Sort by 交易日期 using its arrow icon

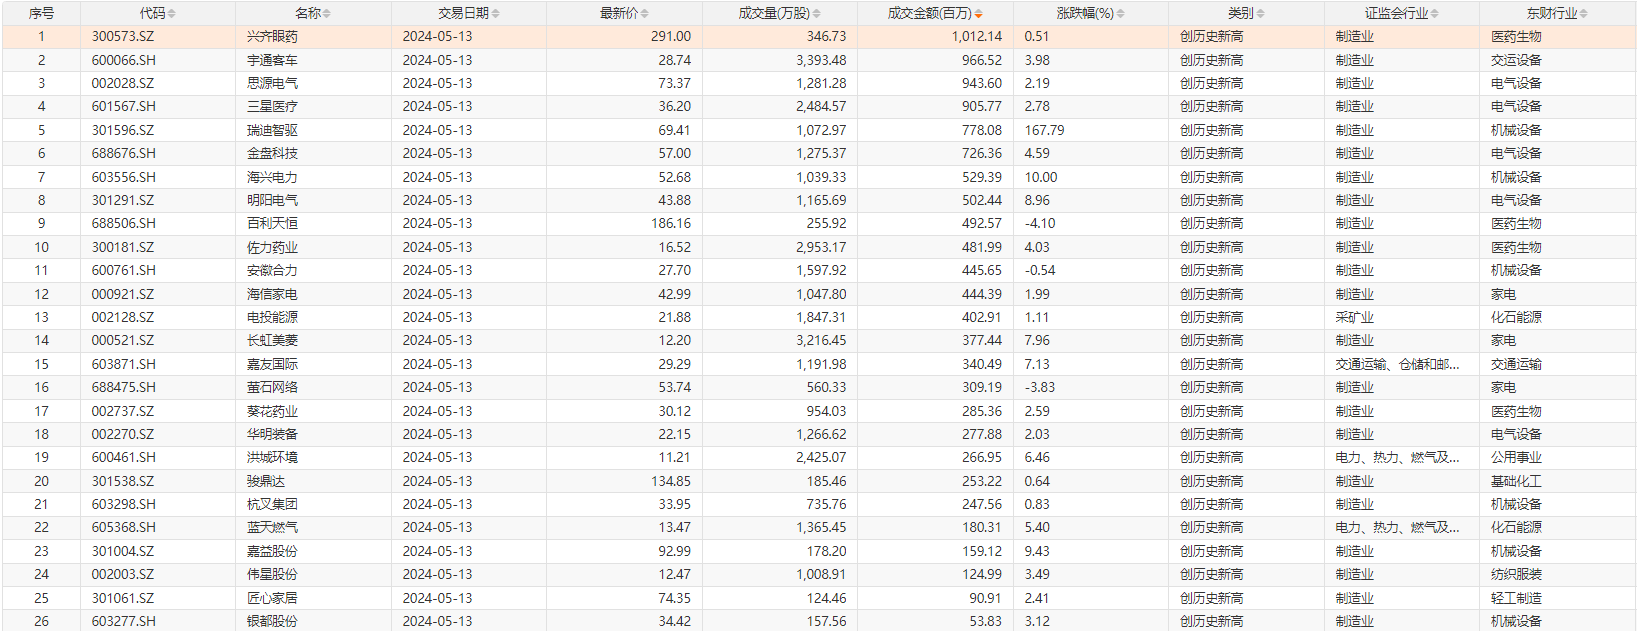pos(495,14)
